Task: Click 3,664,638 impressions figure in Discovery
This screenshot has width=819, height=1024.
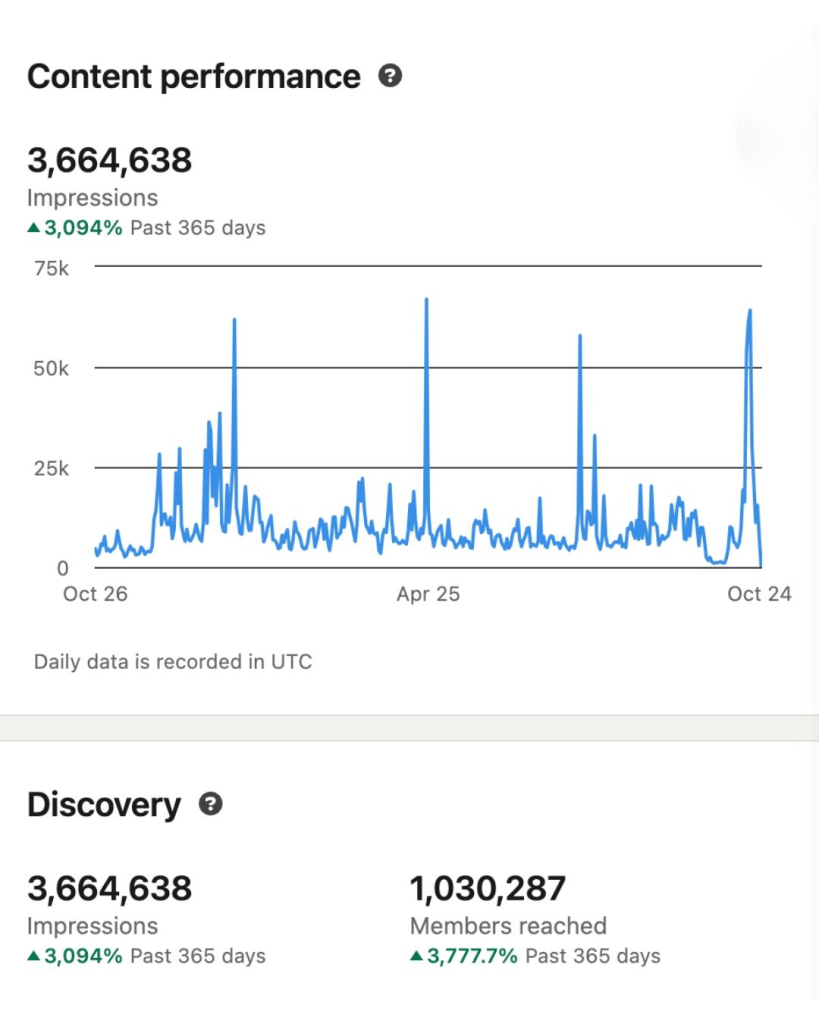Action: pos(109,888)
